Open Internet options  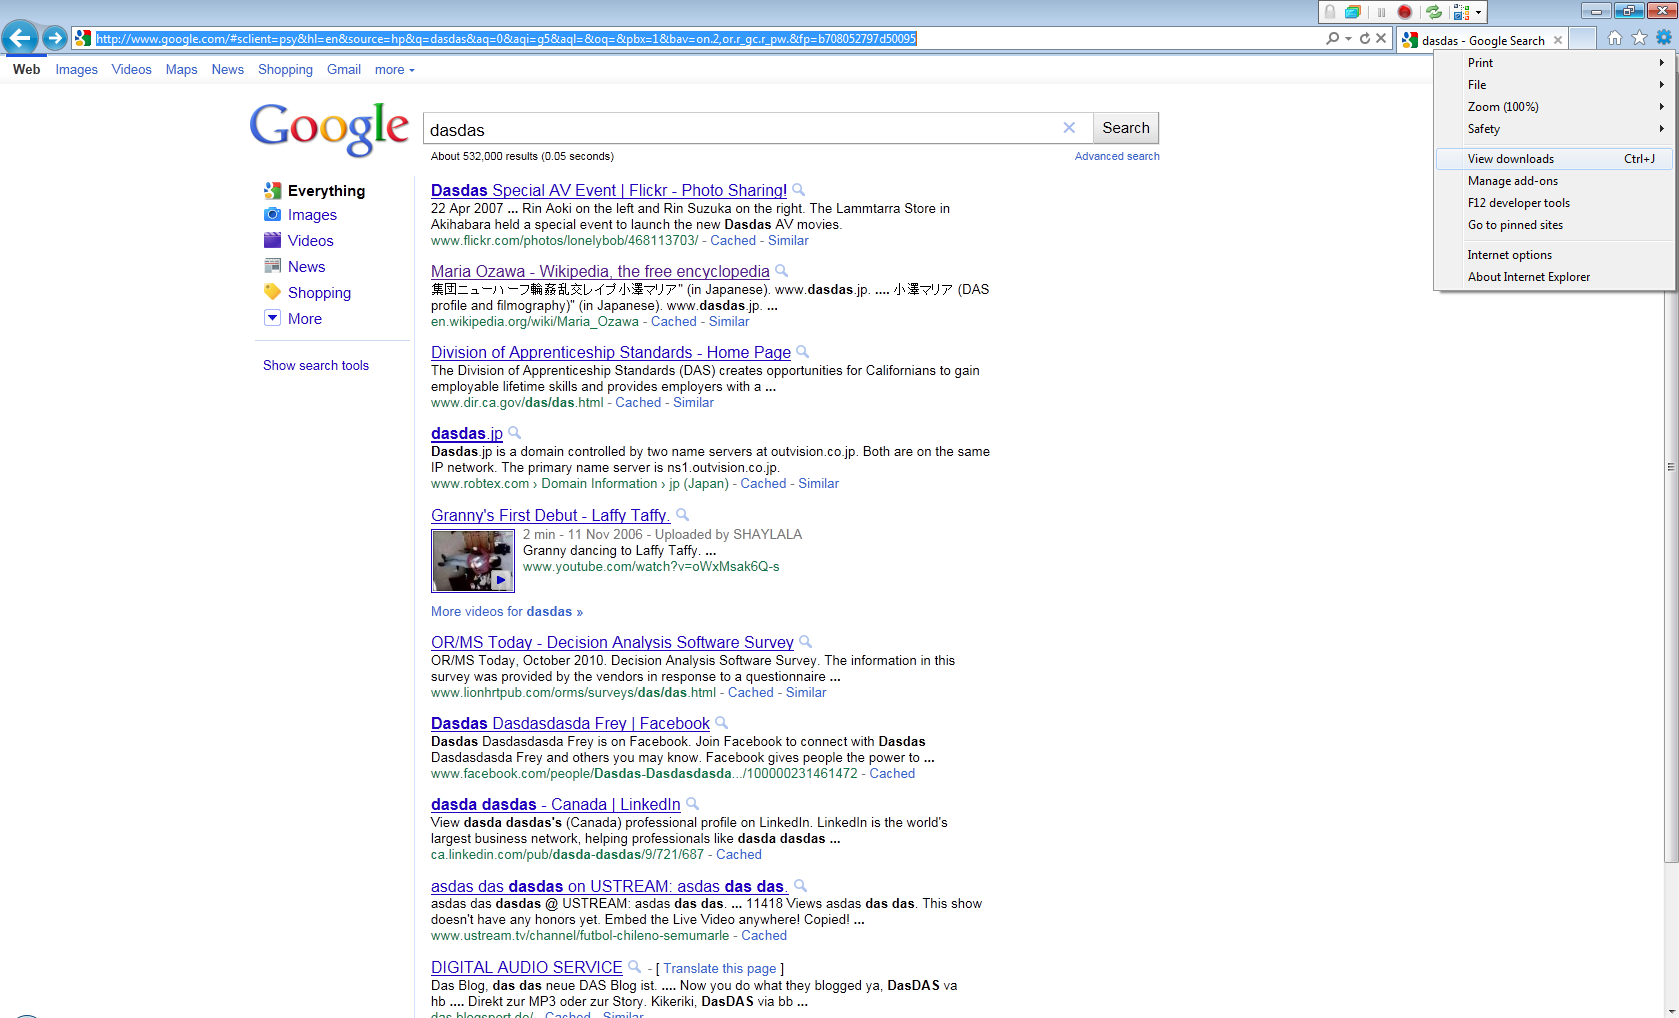click(1554, 255)
